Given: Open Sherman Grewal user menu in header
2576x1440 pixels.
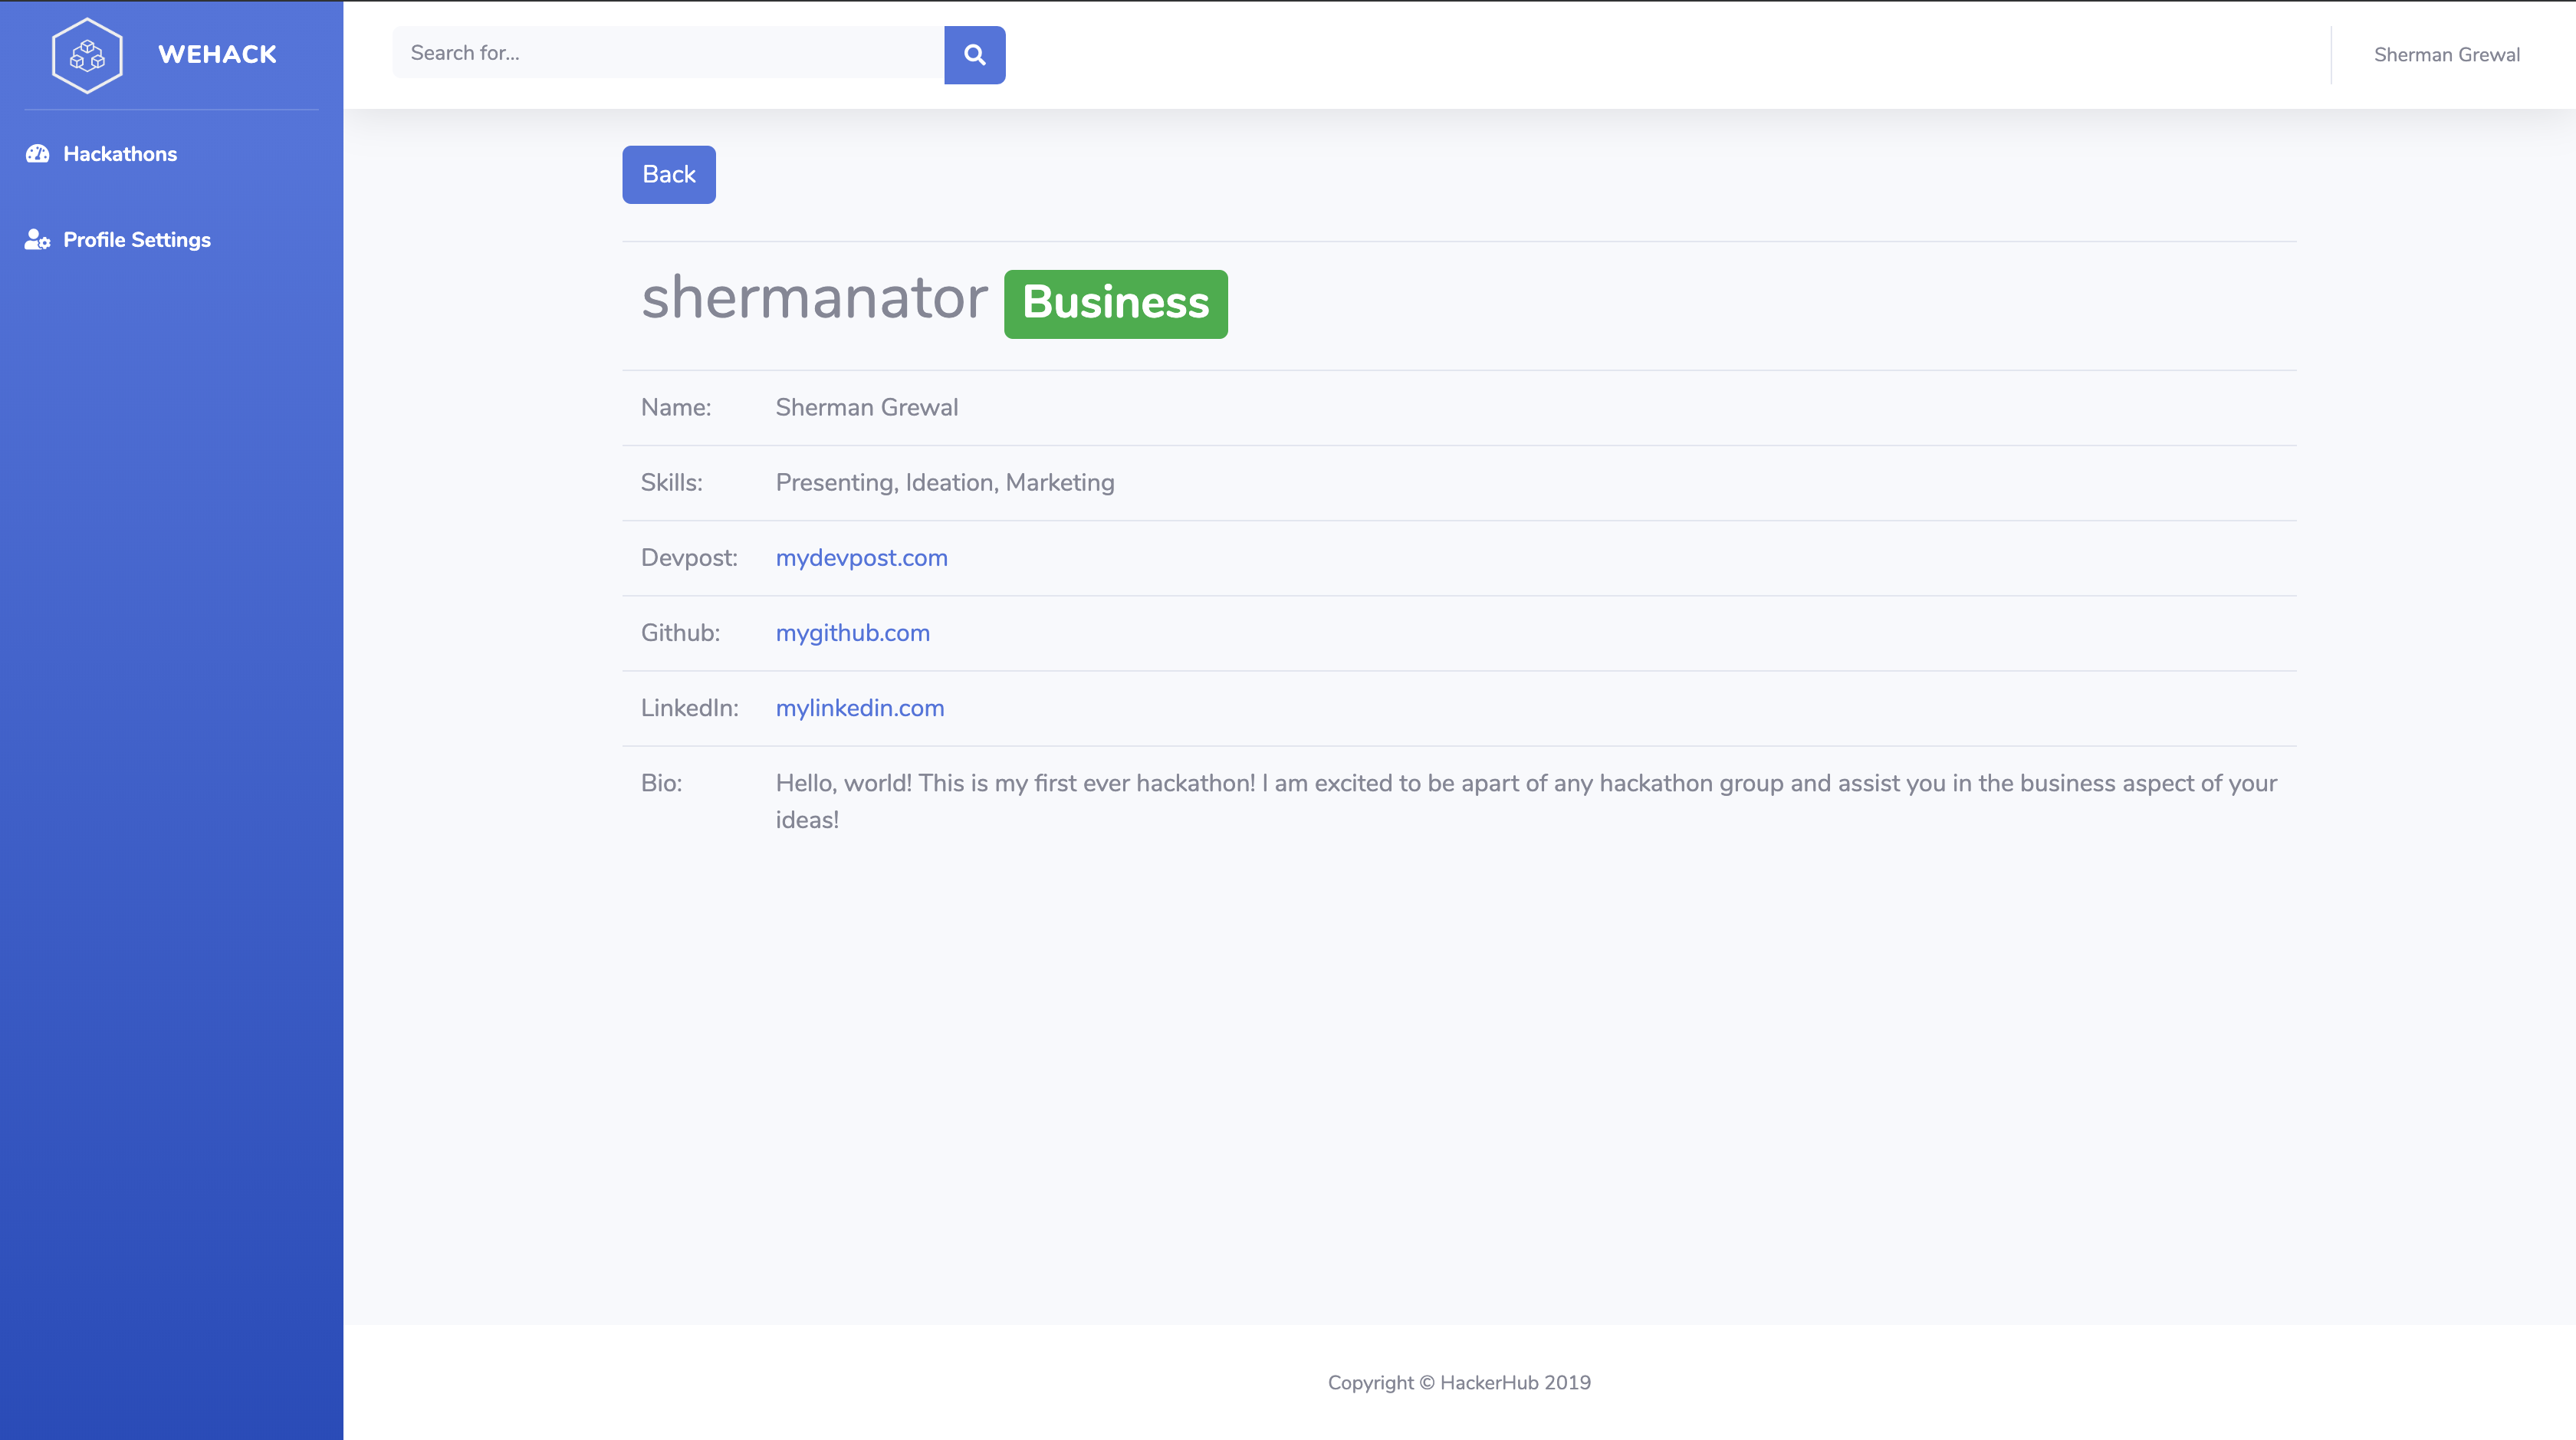Looking at the screenshot, I should tap(2446, 55).
